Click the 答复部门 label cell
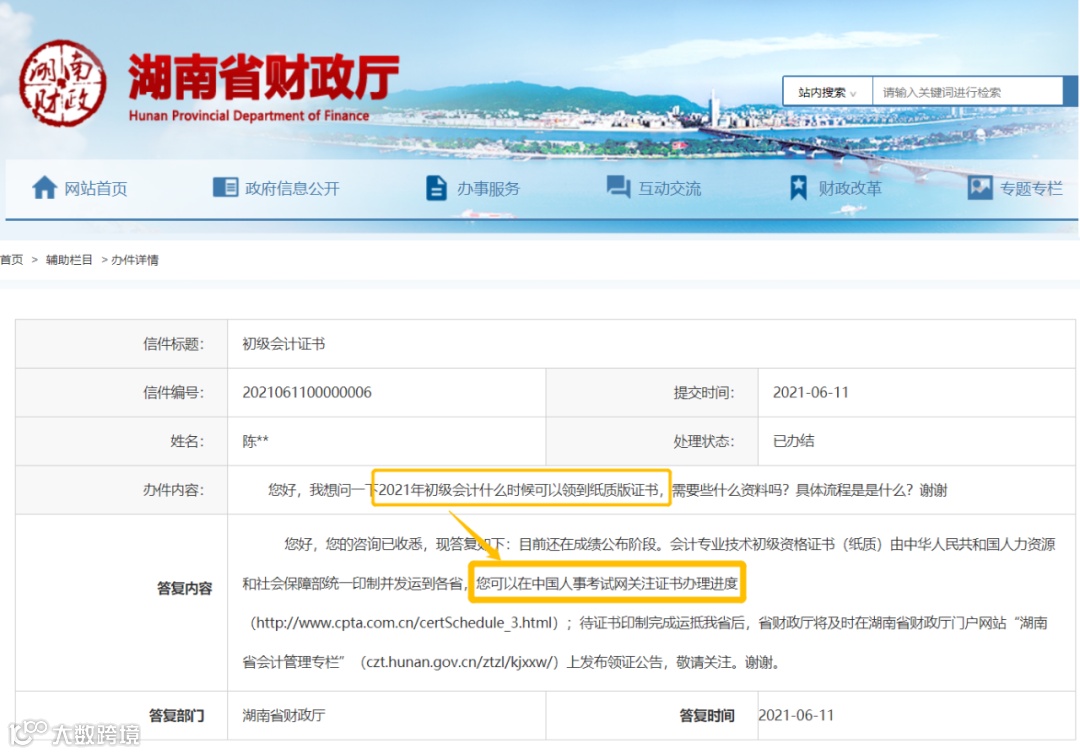 (x=121, y=715)
